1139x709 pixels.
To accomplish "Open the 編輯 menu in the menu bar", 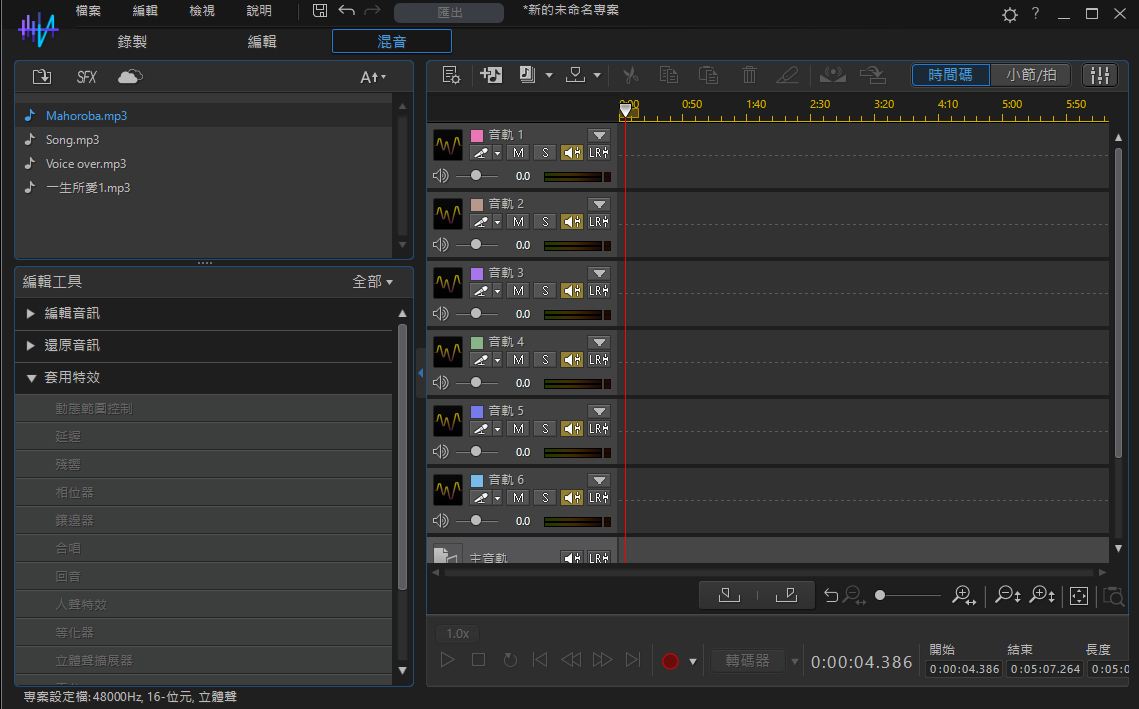I will (145, 11).
